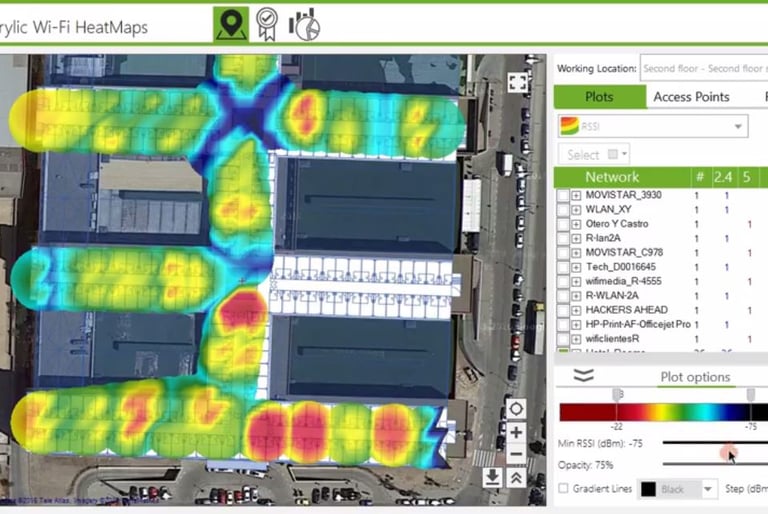Screen dimensions: 768x514
Task: Open the map location view icon
Action: tap(231, 24)
